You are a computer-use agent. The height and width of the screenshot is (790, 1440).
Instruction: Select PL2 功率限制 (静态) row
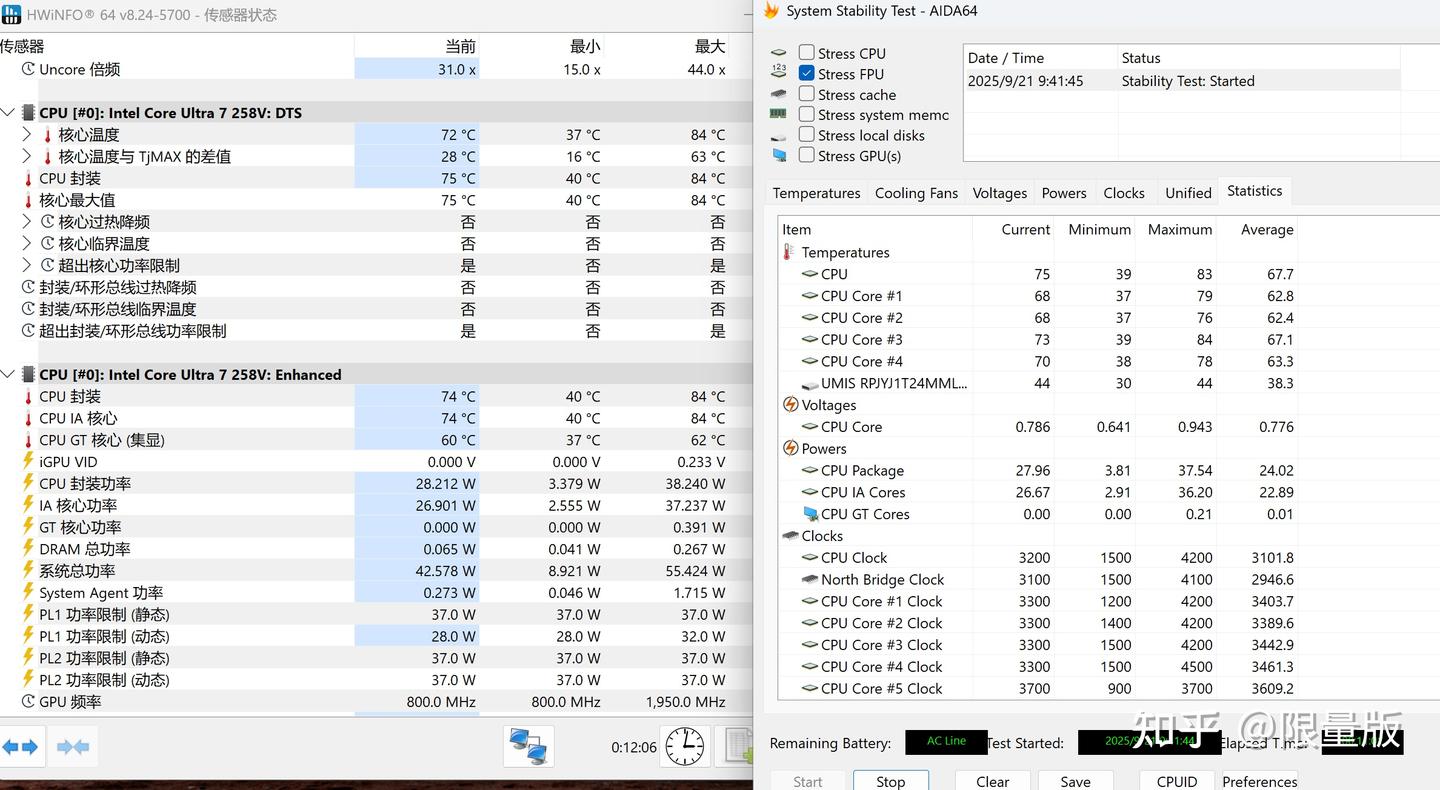pos(376,658)
